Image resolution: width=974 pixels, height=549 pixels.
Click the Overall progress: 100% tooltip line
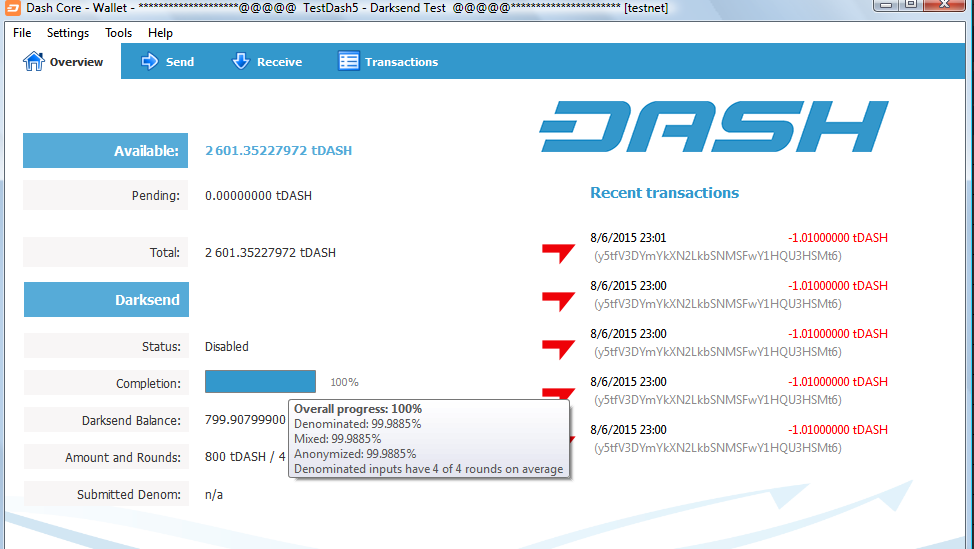[358, 409]
